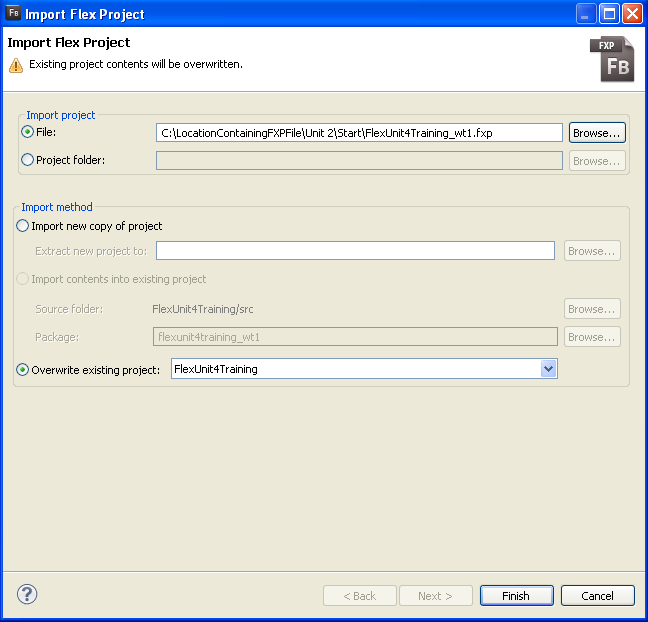Screen dimensions: 648x622
Task: Open the existing project dropdown arrow
Action: pyautogui.click(x=547, y=369)
